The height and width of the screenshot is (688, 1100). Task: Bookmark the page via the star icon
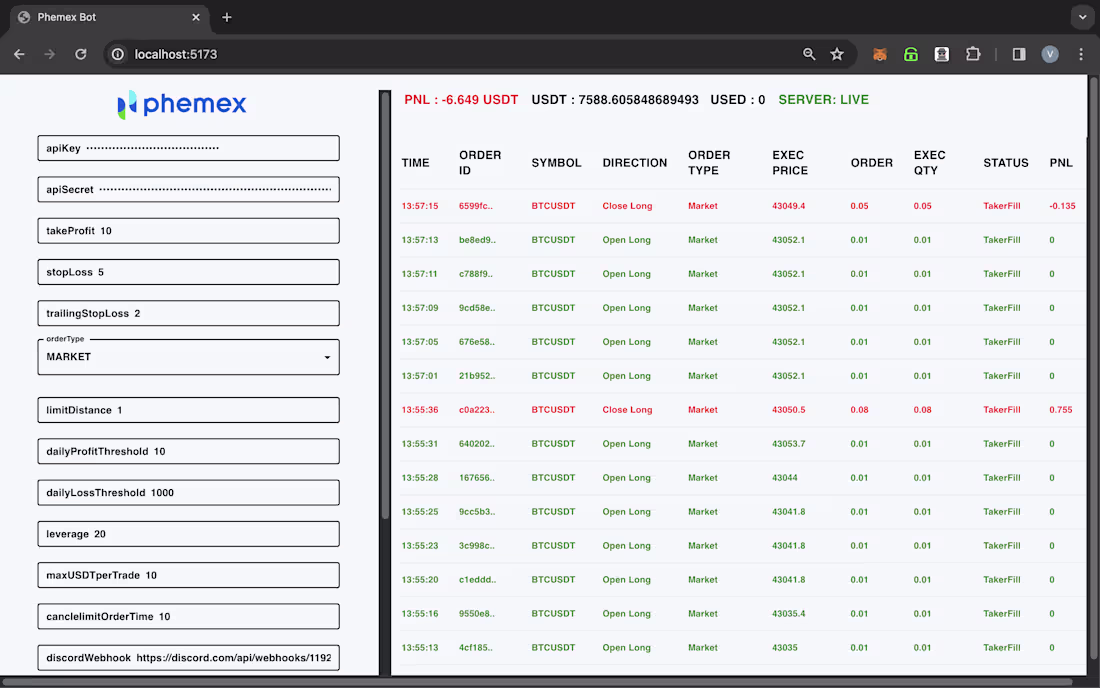[x=837, y=54]
